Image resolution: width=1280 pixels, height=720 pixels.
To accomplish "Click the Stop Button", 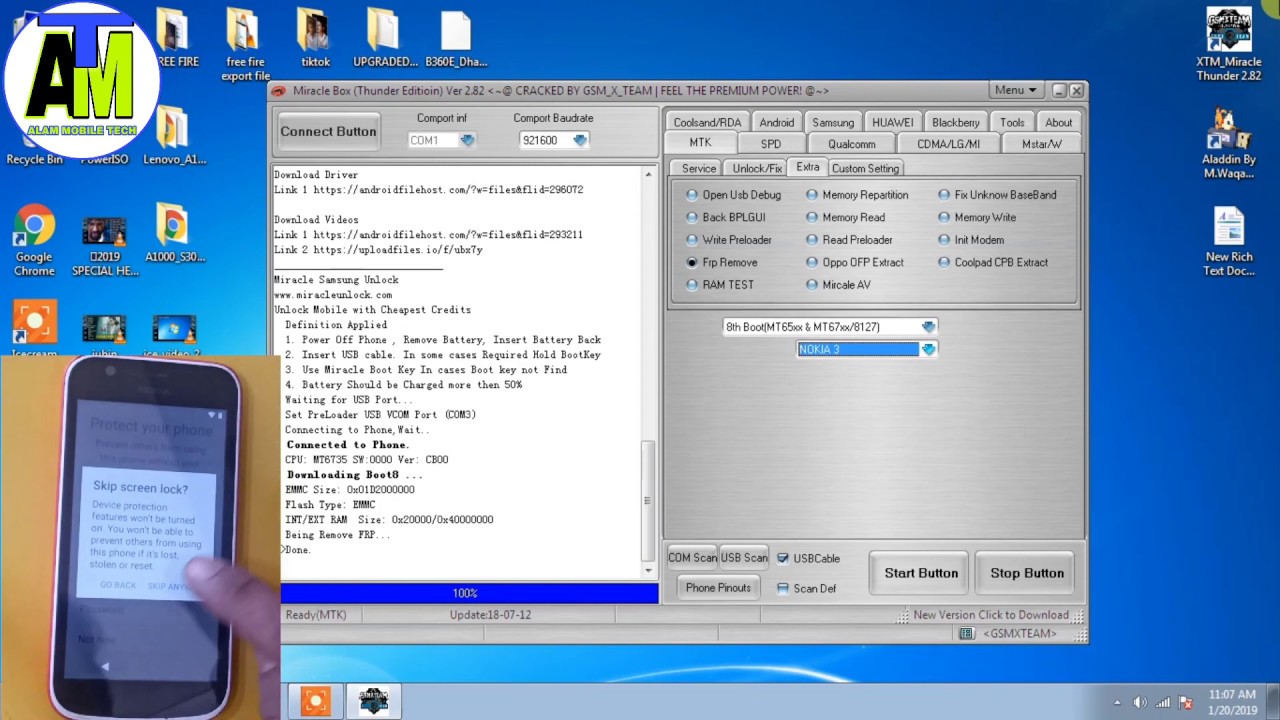I will (1027, 573).
